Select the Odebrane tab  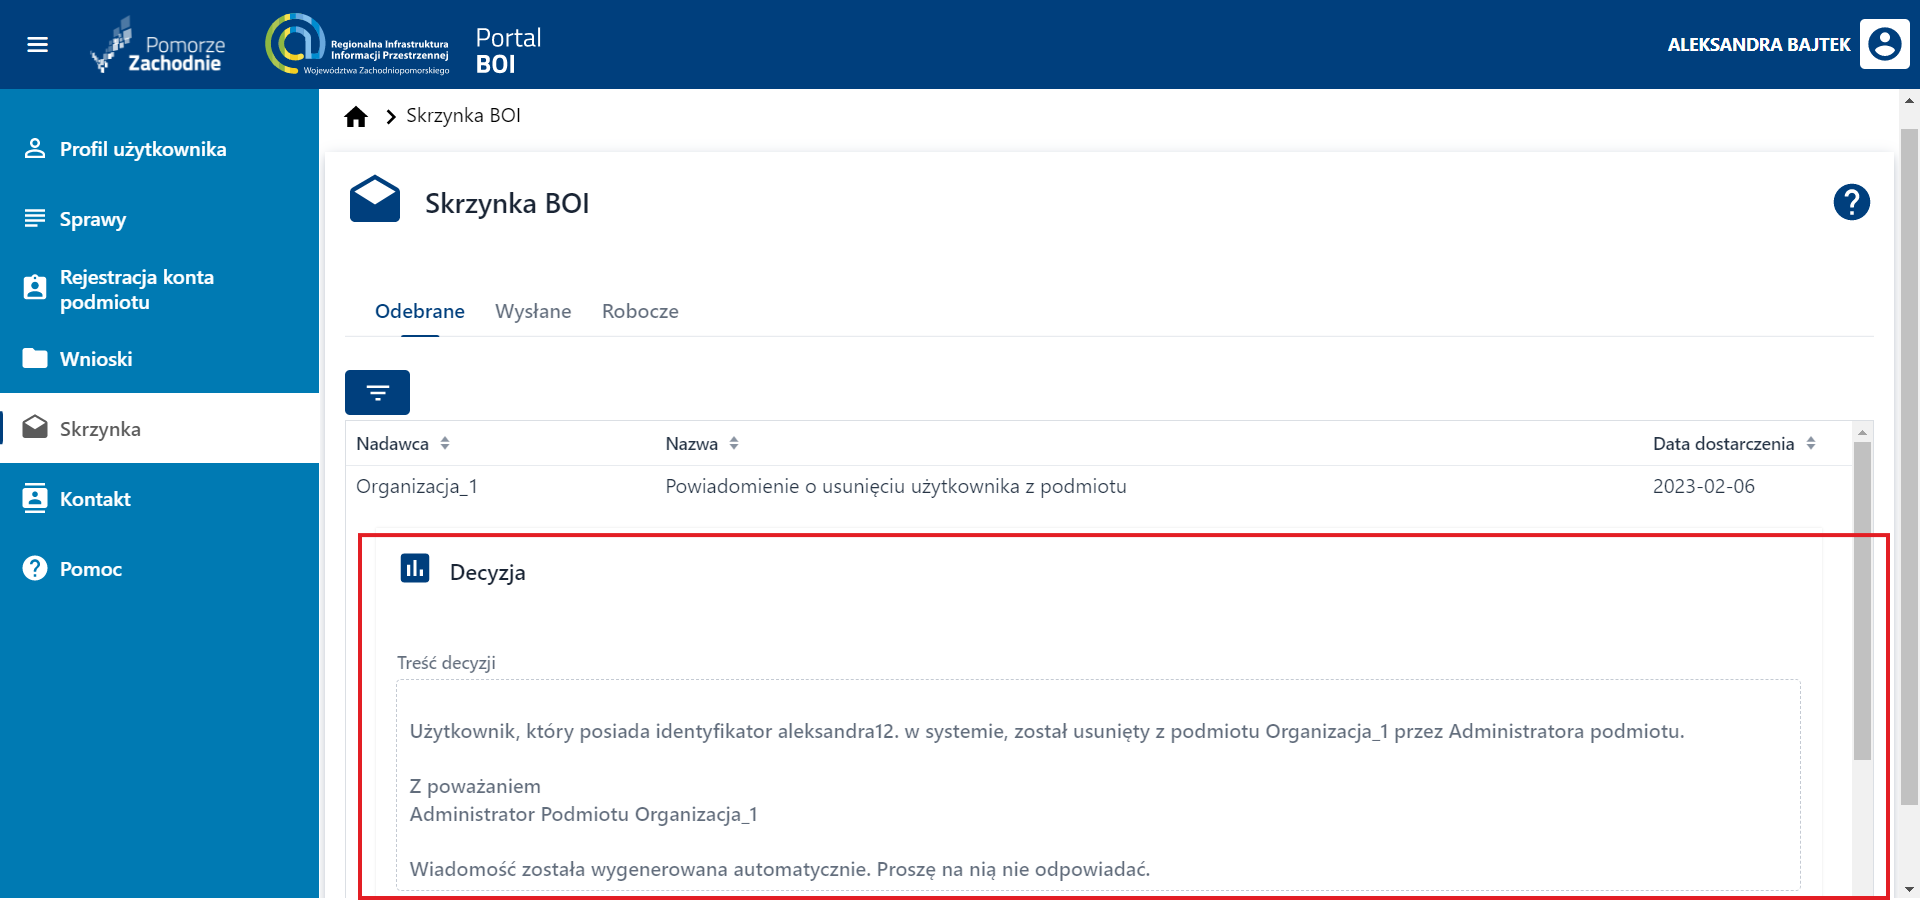[419, 311]
